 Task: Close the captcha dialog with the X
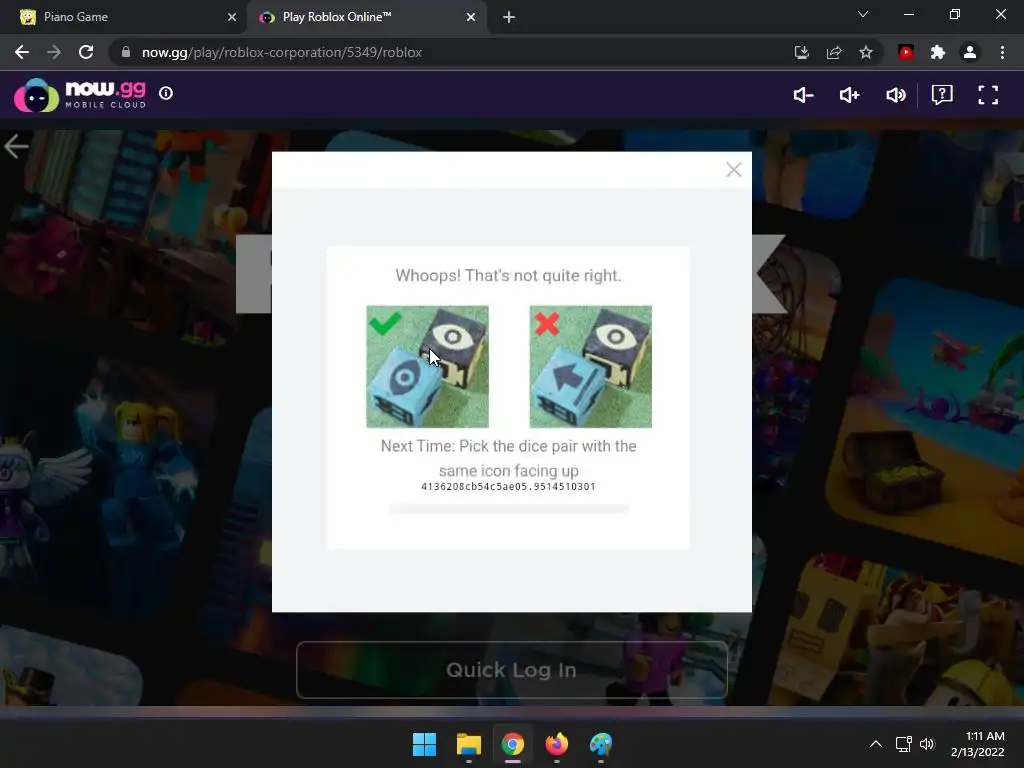point(733,170)
